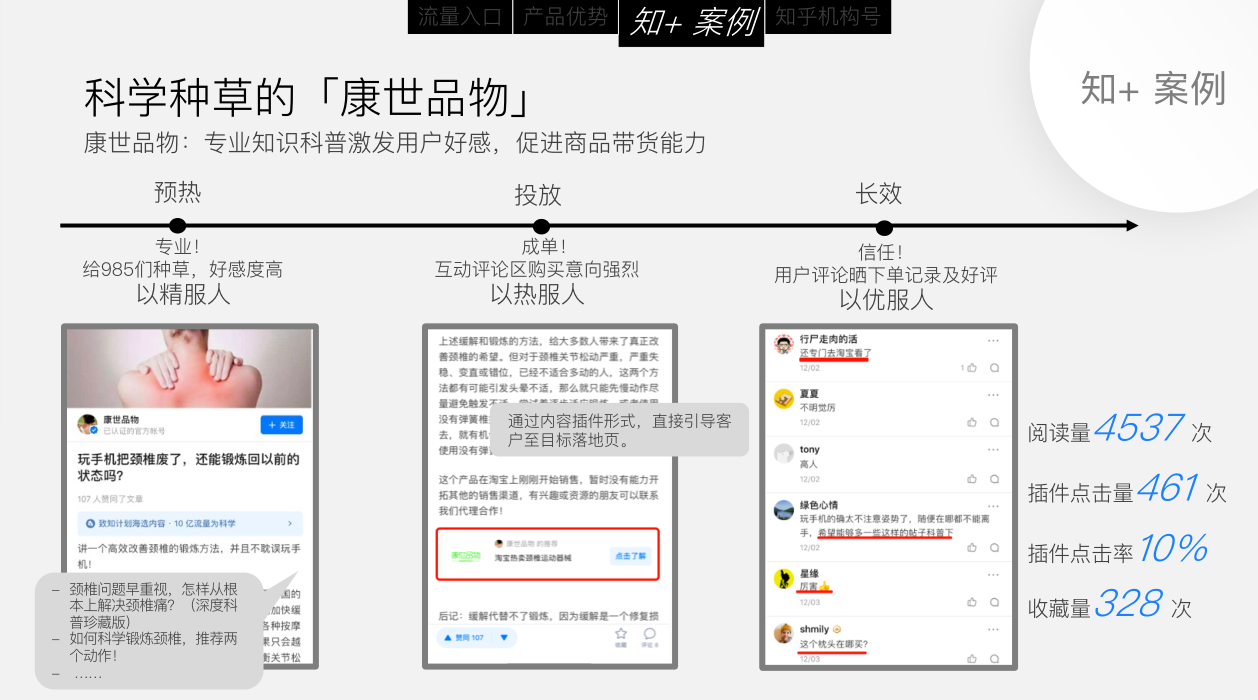Viewport: 1258px width, 700px height.
Task: Click the thumbs-up icon on 行尸走肉的活 comment
Action: click(970, 367)
